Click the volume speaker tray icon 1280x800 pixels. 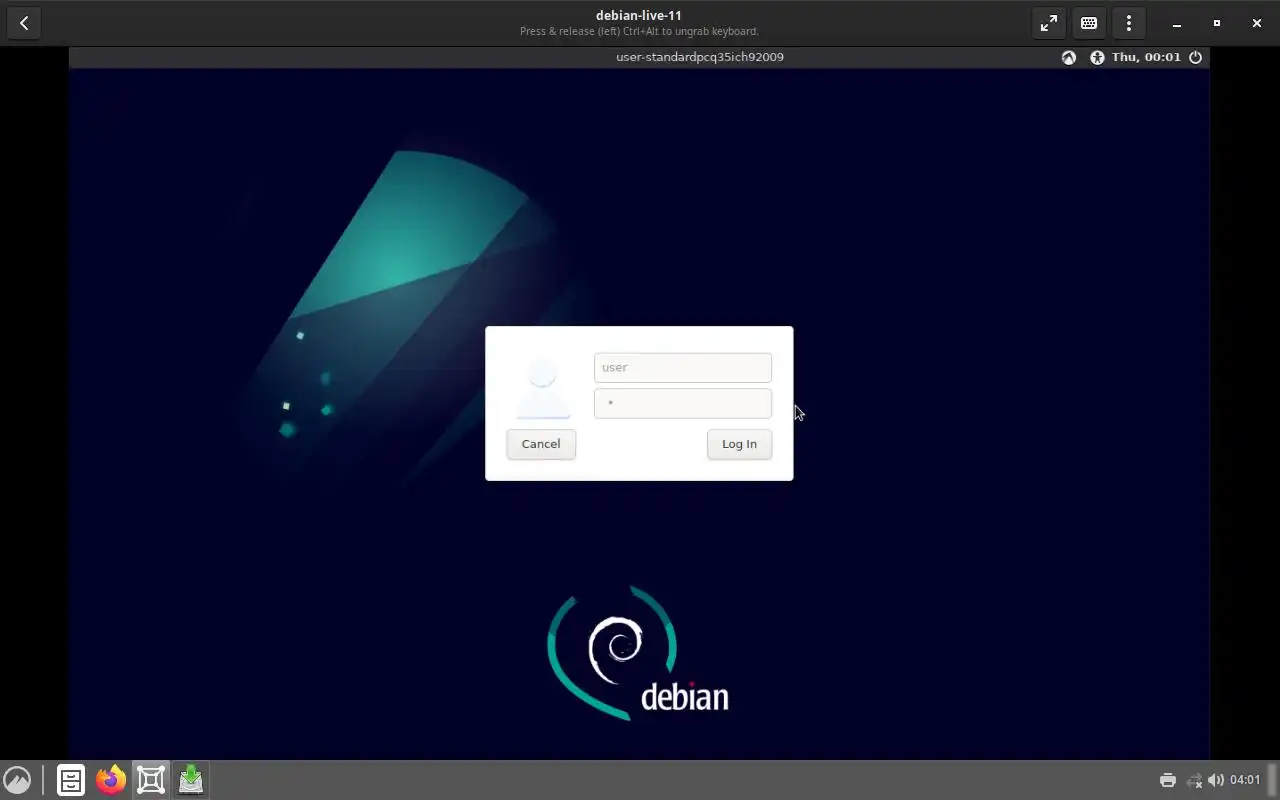(x=1216, y=780)
